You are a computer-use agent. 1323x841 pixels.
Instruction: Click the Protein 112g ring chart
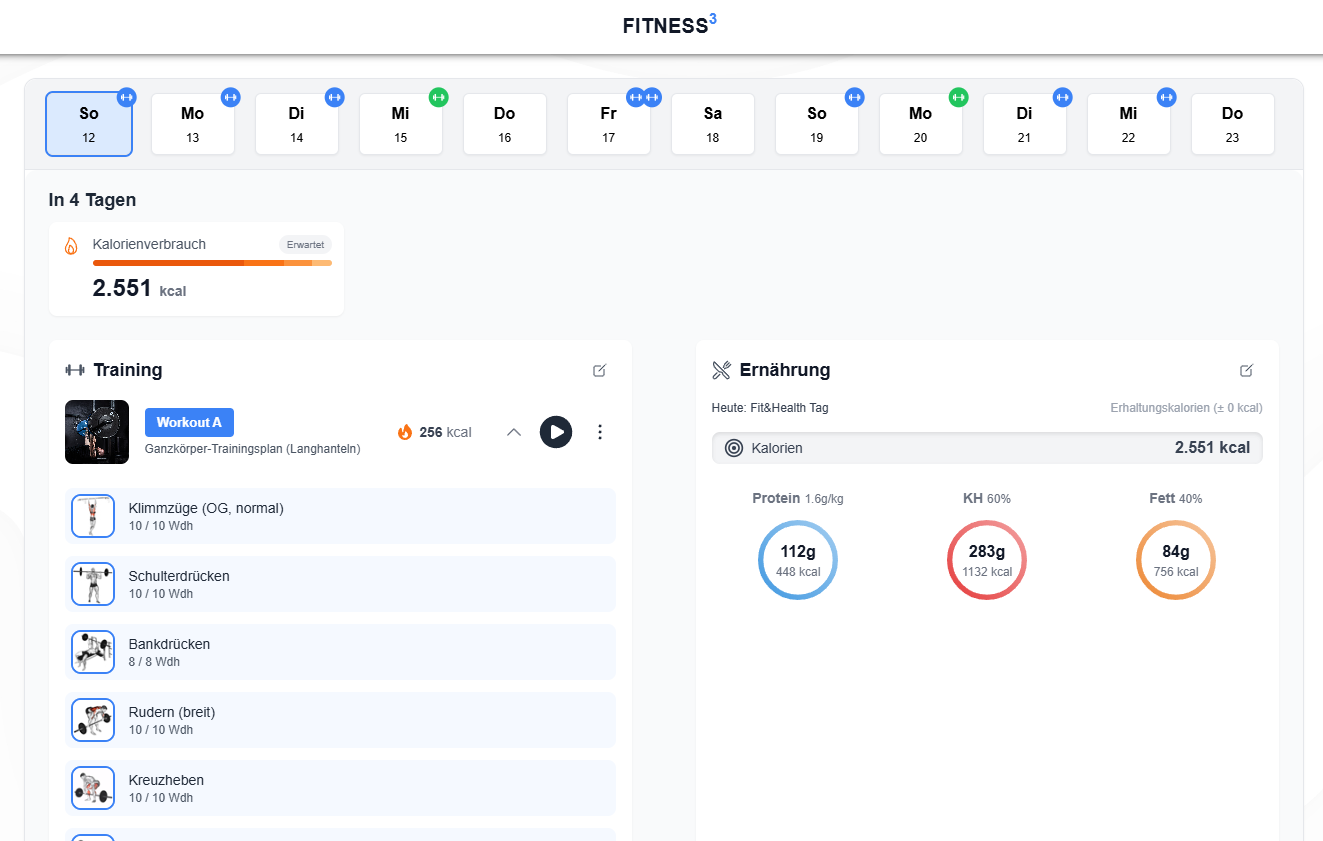[x=797, y=560]
